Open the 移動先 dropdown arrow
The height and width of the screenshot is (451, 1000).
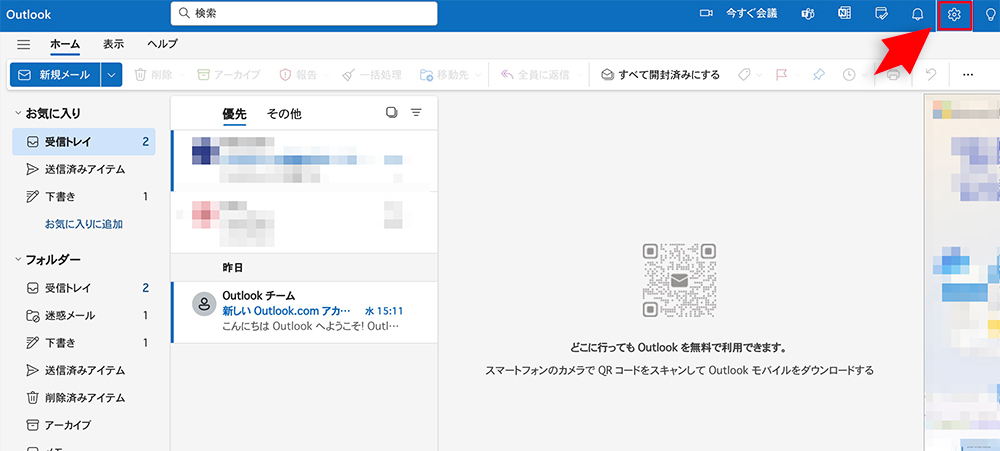pyautogui.click(x=477, y=75)
